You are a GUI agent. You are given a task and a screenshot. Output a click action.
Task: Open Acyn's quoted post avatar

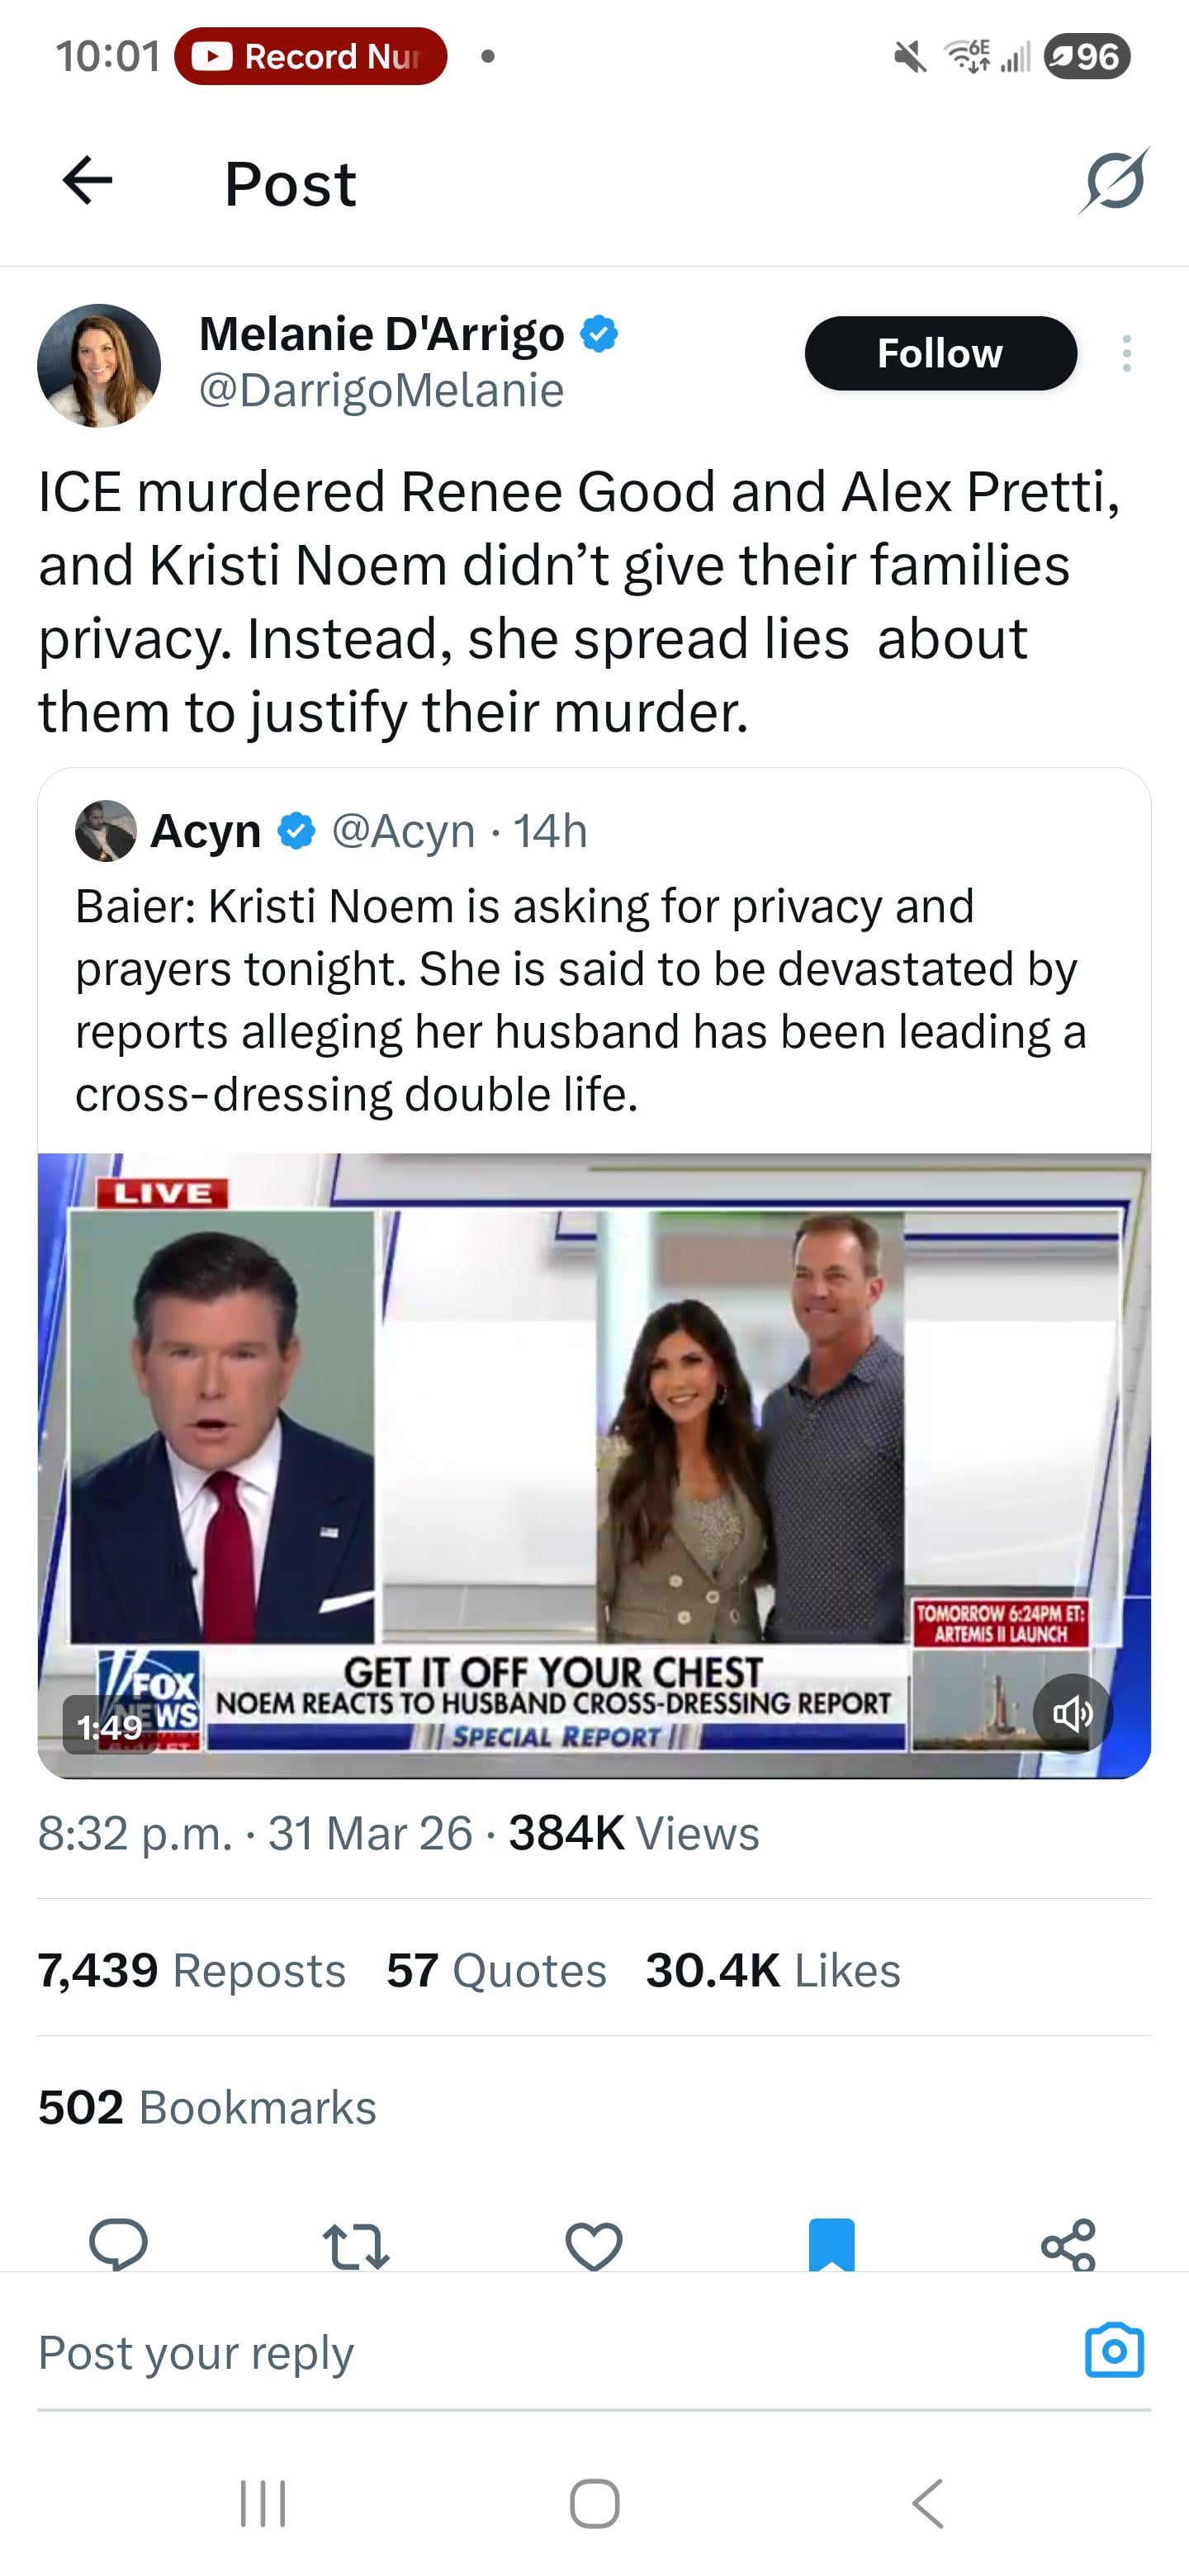(106, 830)
